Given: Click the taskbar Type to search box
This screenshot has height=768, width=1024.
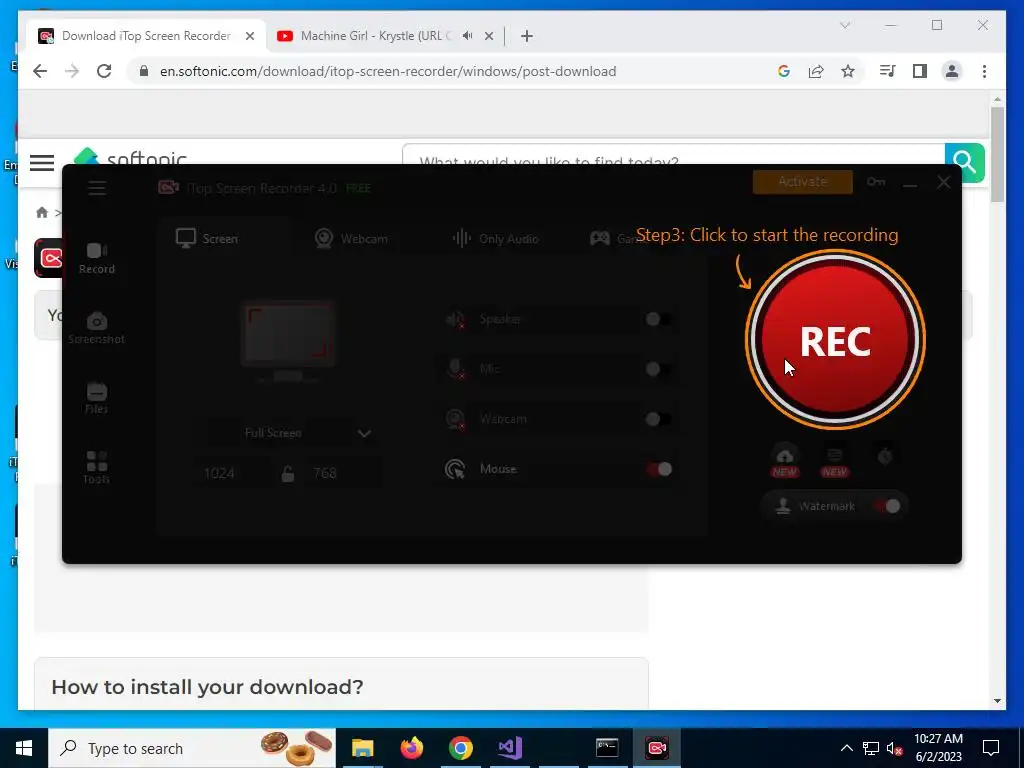Looking at the screenshot, I should click(192, 748).
